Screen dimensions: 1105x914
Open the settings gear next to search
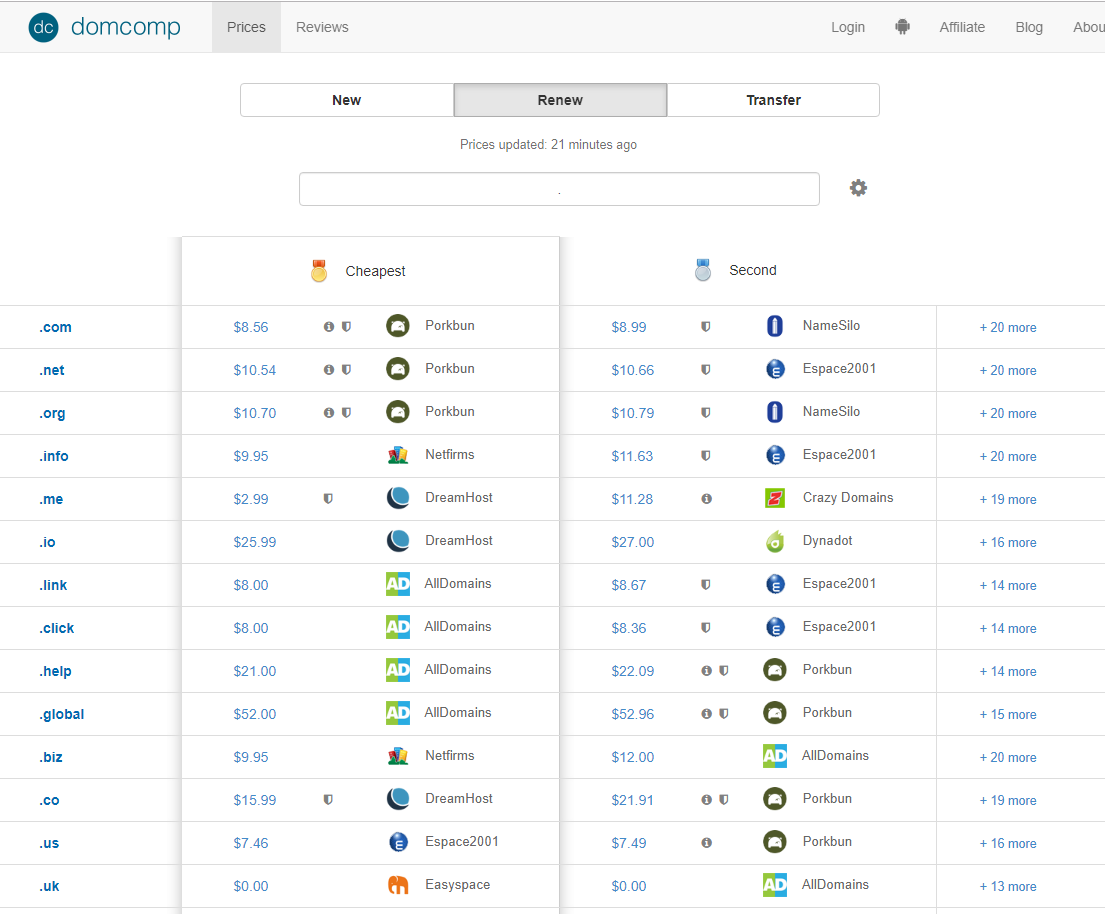tap(858, 188)
